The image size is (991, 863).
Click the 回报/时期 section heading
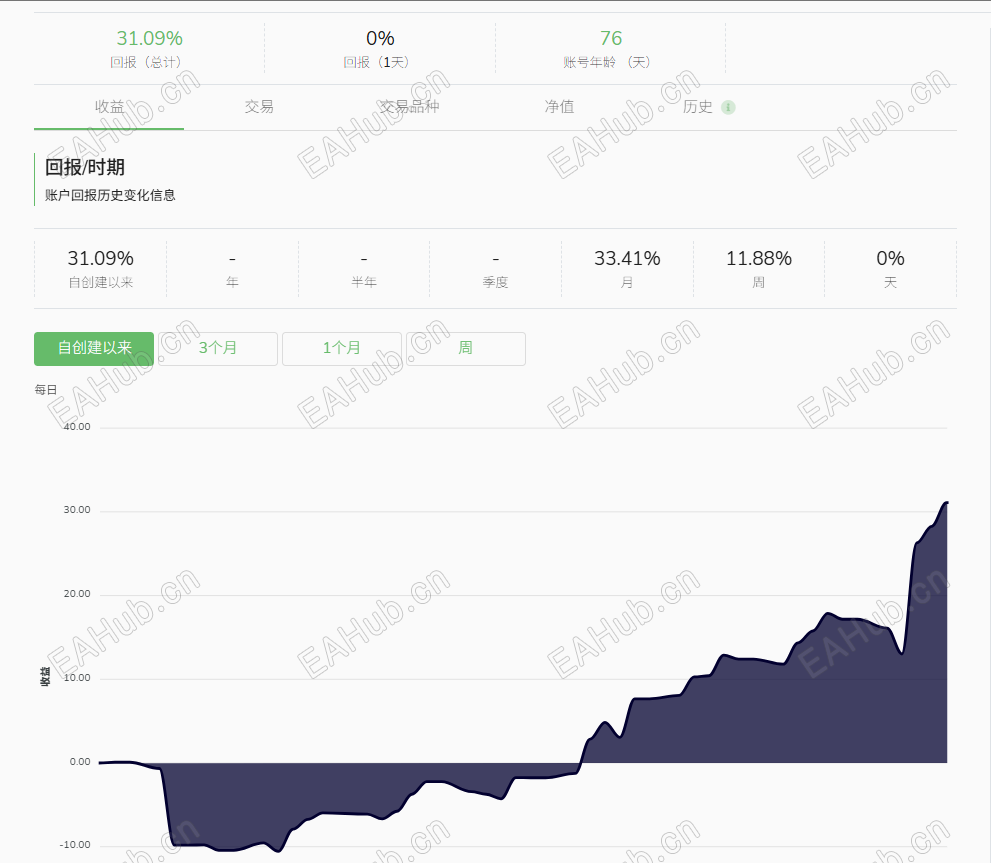(x=85, y=167)
